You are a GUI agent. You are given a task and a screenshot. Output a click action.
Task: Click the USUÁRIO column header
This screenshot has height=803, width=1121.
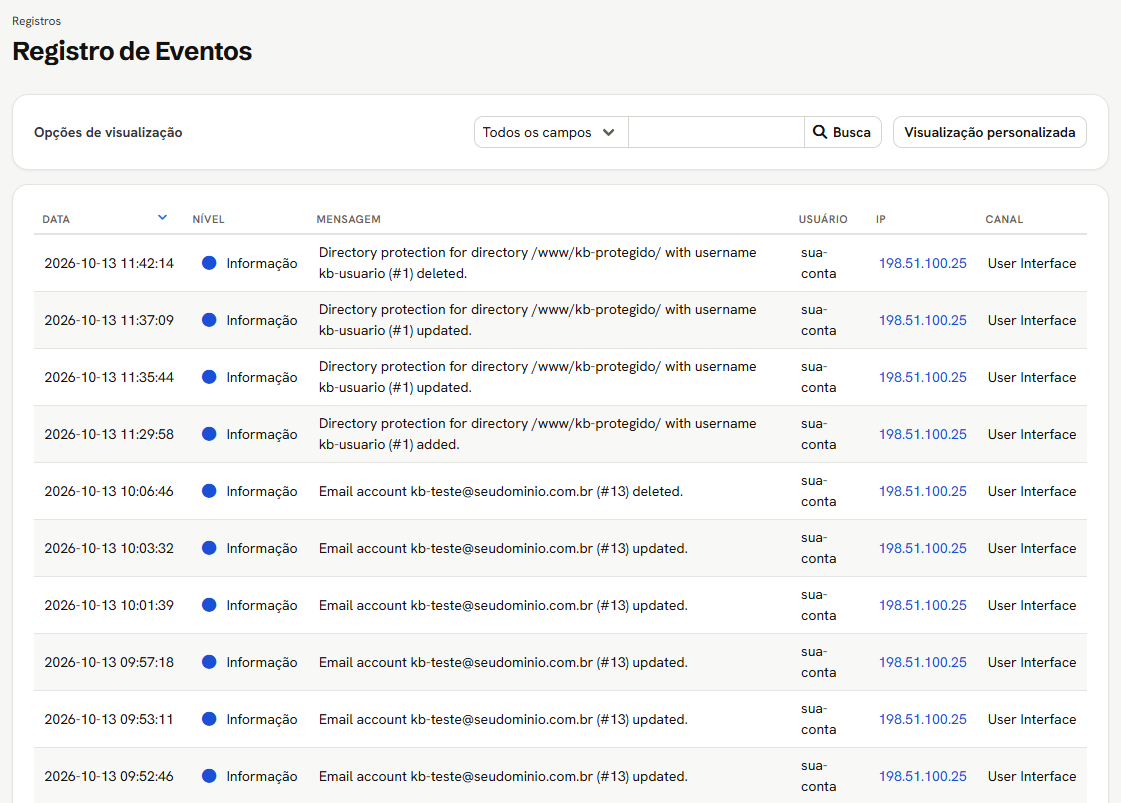pos(823,220)
